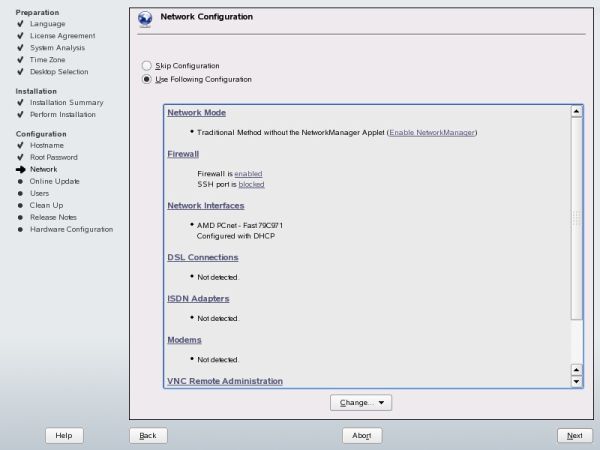Click the Network Configuration globe icon
This screenshot has width=600, height=450.
[145, 19]
